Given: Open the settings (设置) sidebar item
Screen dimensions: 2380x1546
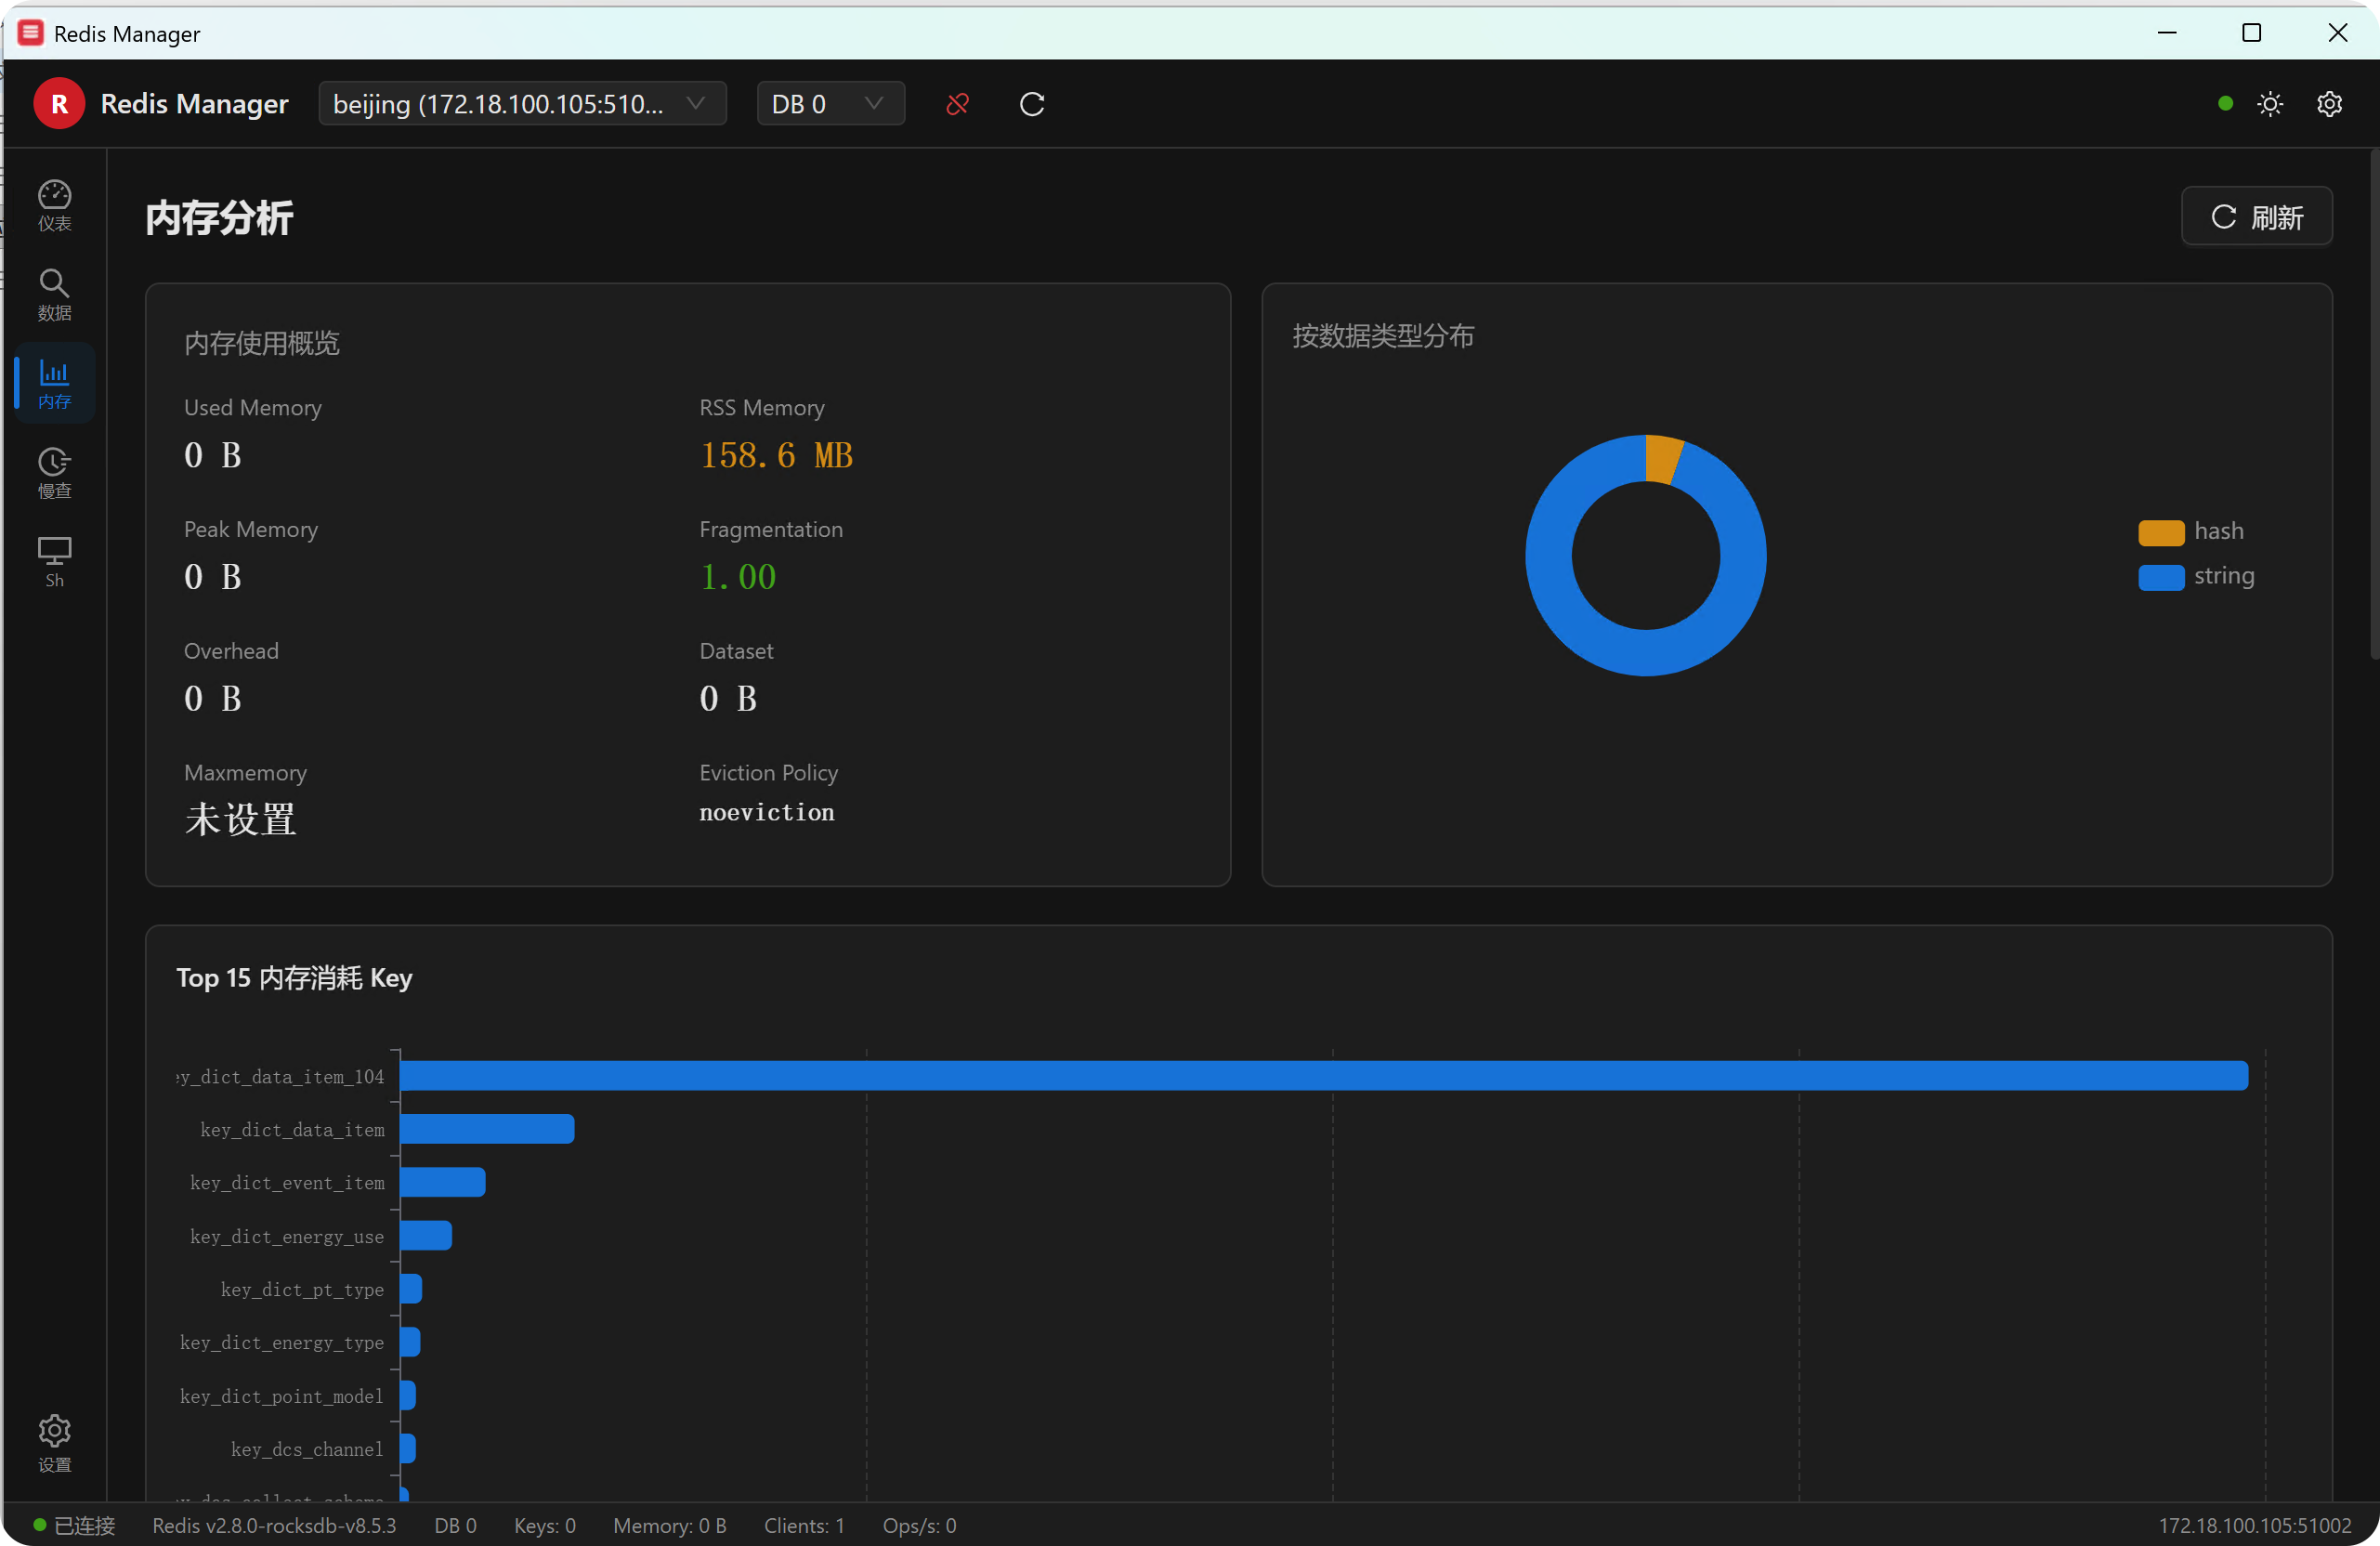Looking at the screenshot, I should point(54,1443).
